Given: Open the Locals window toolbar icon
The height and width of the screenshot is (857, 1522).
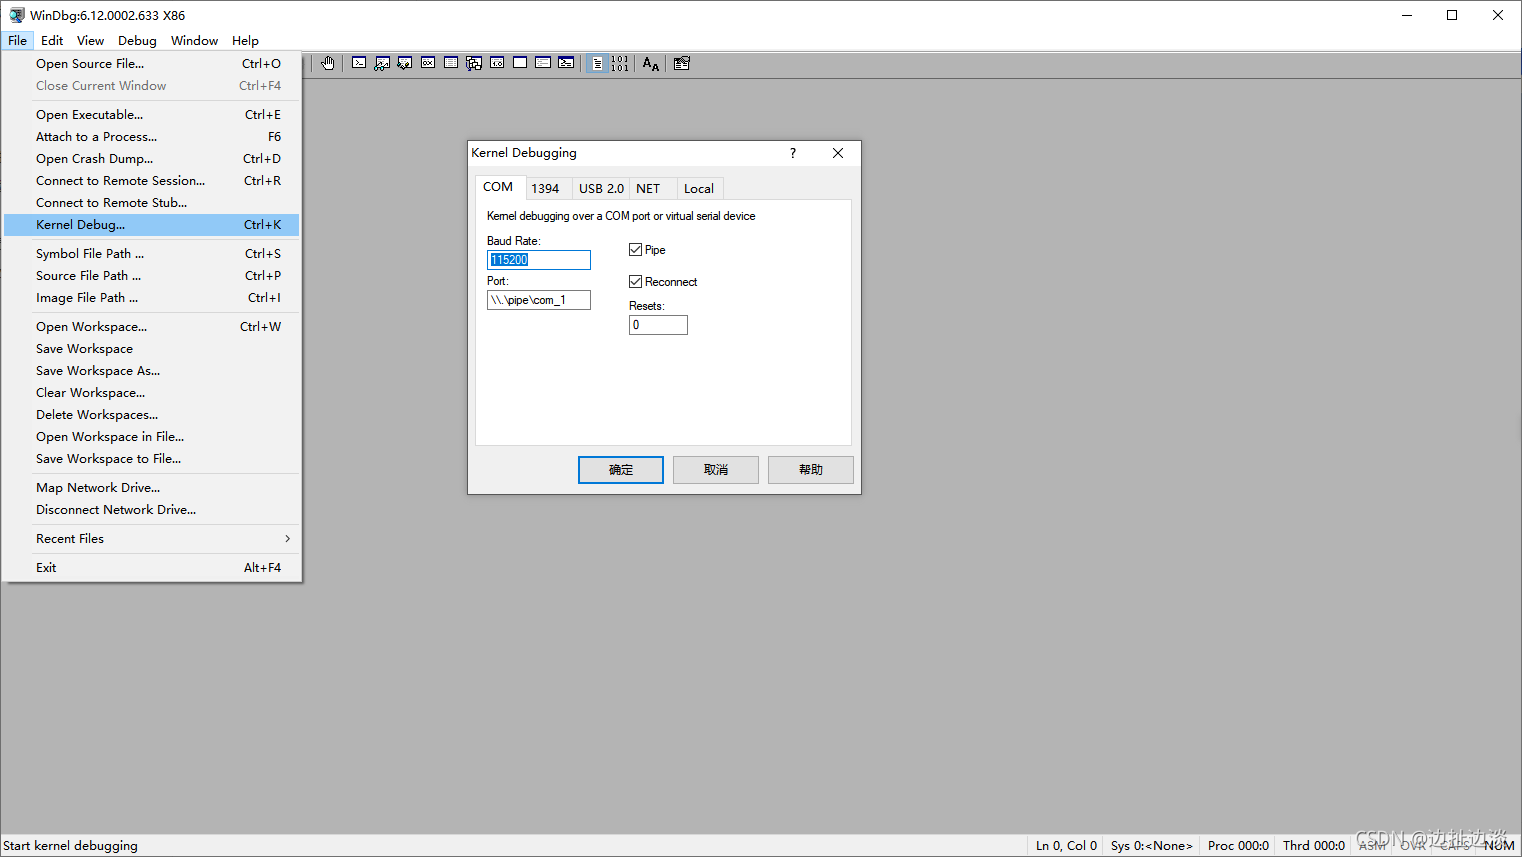Looking at the screenshot, I should pyautogui.click(x=405, y=63).
